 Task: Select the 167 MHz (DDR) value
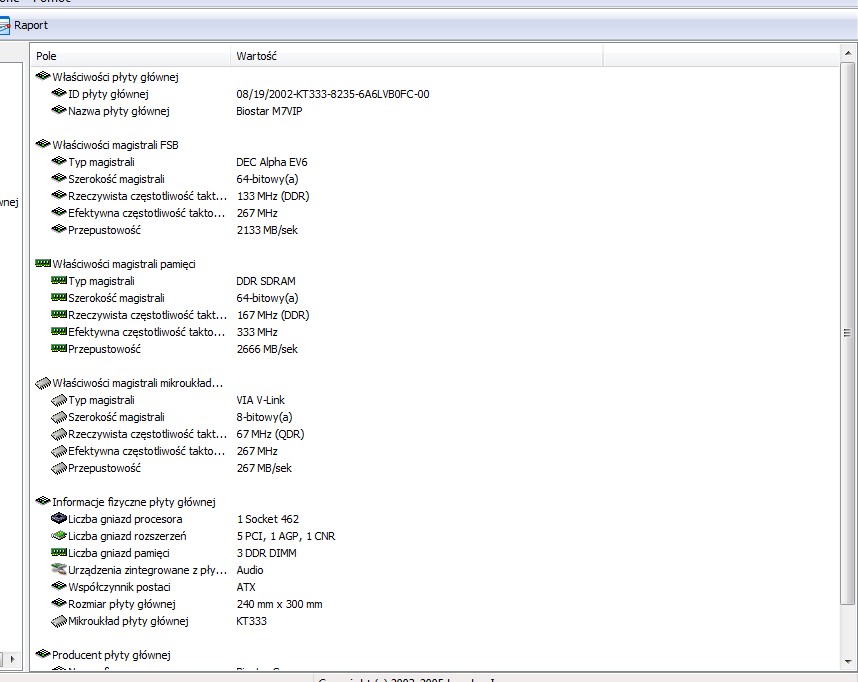273,315
